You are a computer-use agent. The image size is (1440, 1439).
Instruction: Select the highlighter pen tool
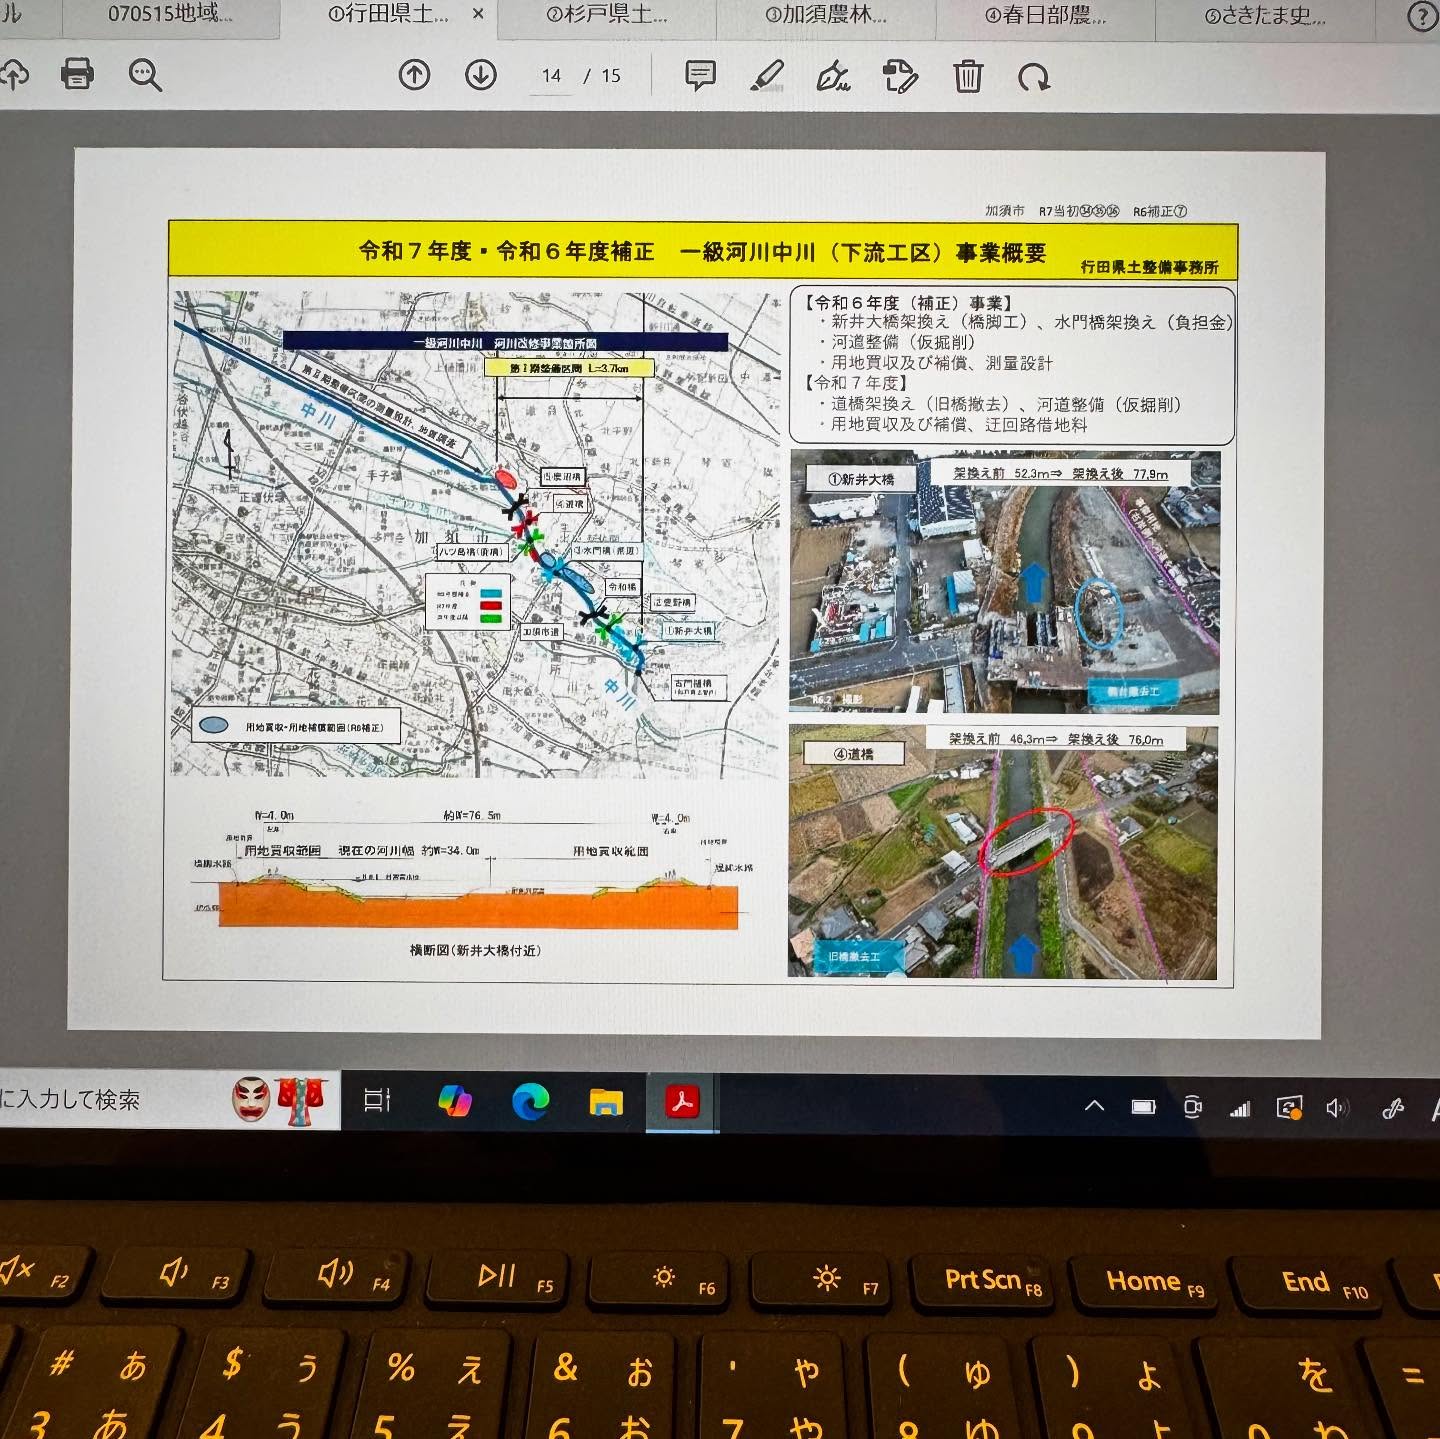click(x=767, y=75)
